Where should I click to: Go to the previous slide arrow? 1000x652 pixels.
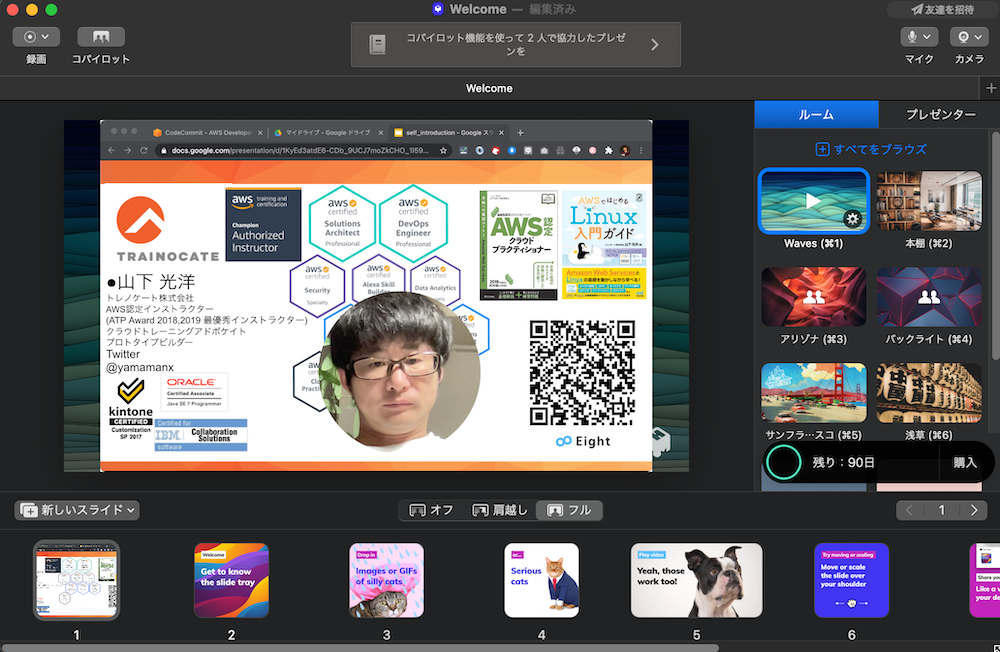click(x=909, y=510)
